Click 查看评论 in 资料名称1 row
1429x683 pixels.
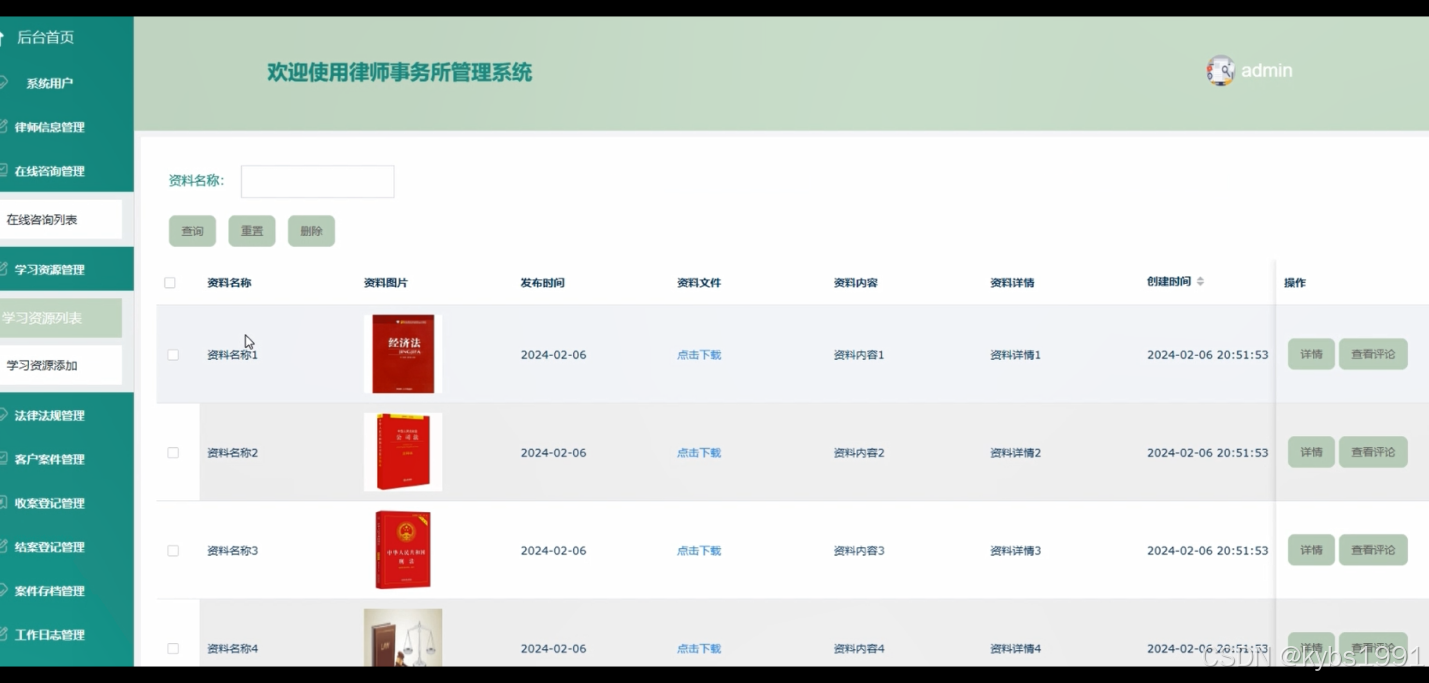[x=1373, y=354]
